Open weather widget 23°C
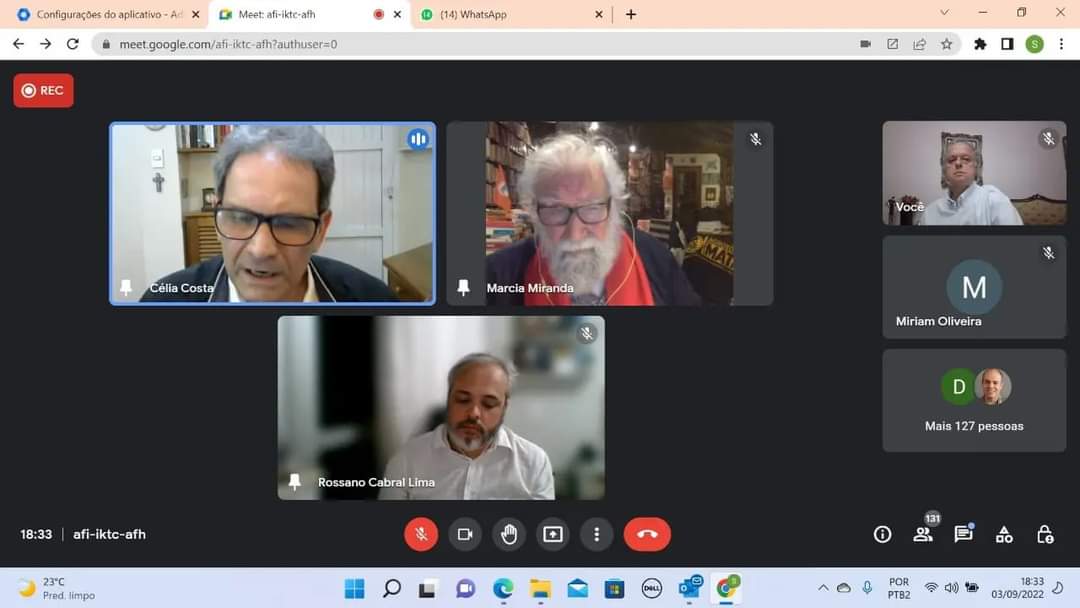Viewport: 1080px width, 608px height. [56, 588]
